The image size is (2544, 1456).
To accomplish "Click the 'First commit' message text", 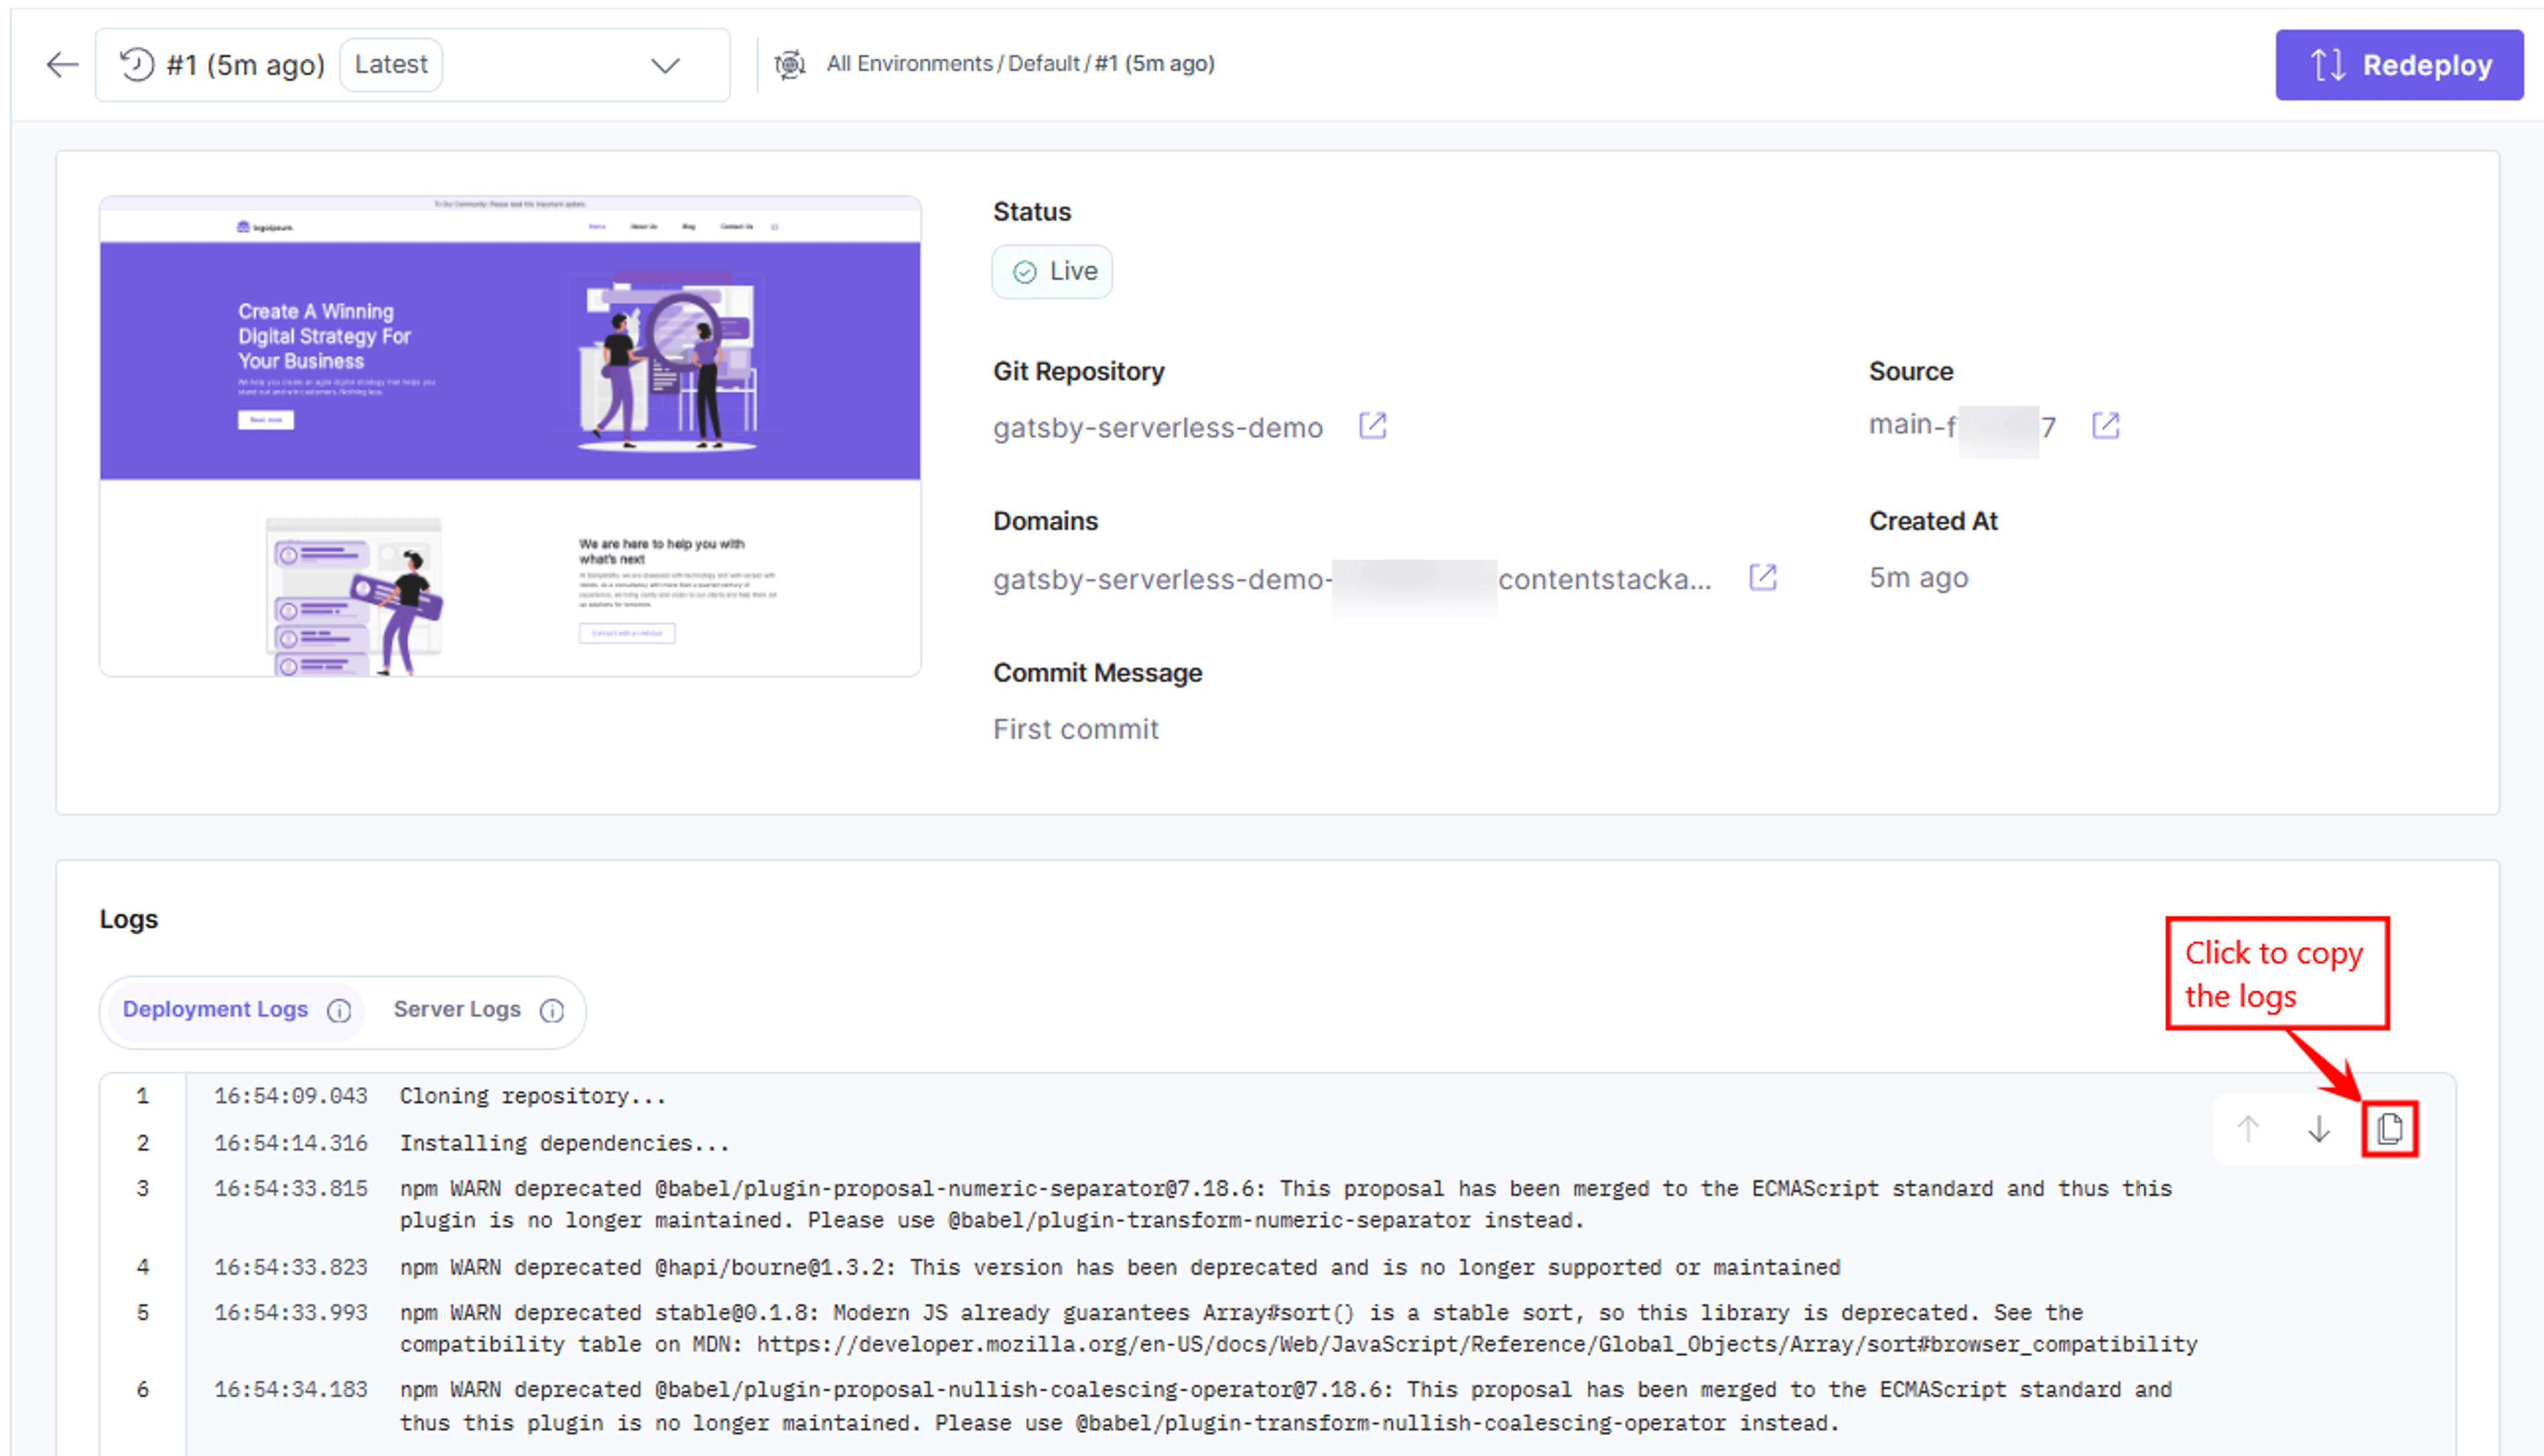I will 1076,729.
